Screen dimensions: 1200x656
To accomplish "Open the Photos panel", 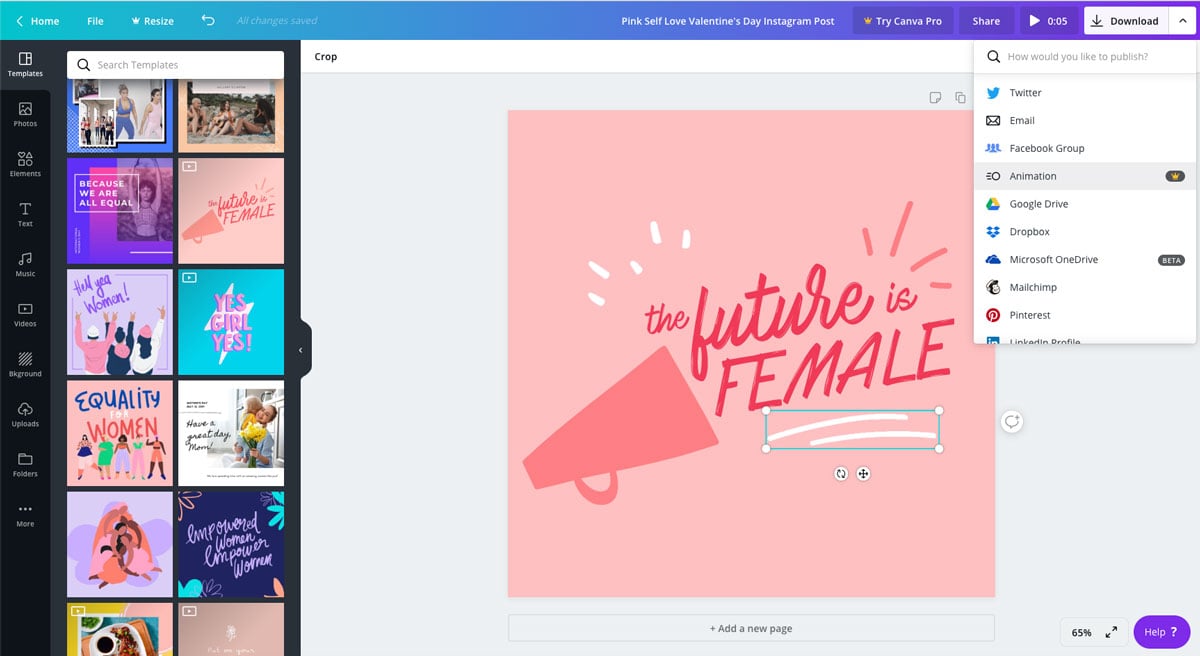I will click(x=25, y=114).
